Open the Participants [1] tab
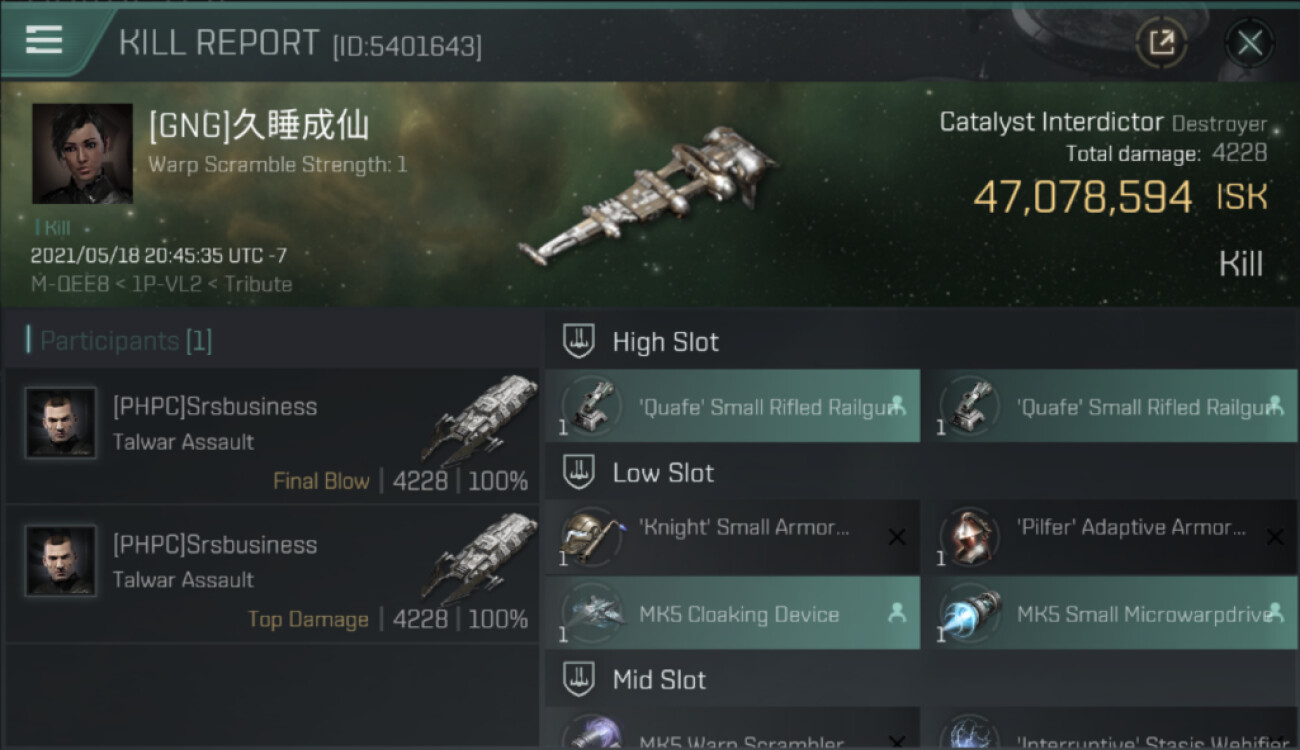 coord(120,341)
